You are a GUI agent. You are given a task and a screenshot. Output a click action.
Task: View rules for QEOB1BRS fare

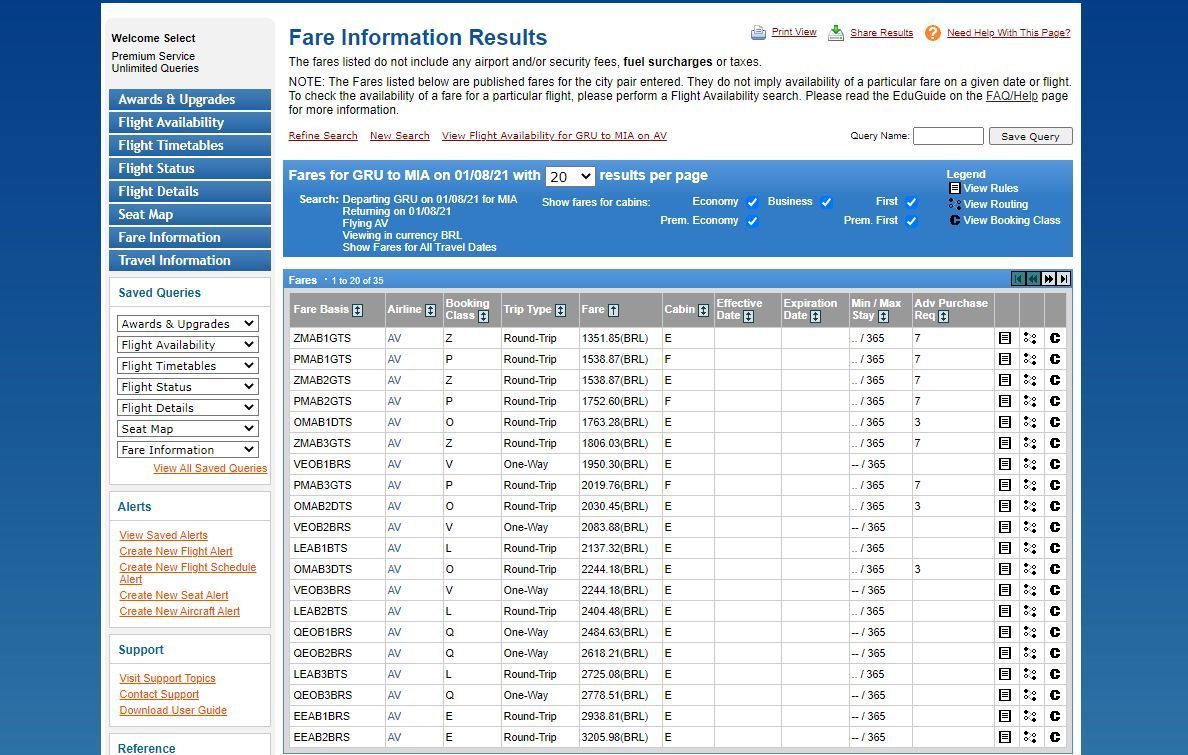pyautogui.click(x=1005, y=632)
